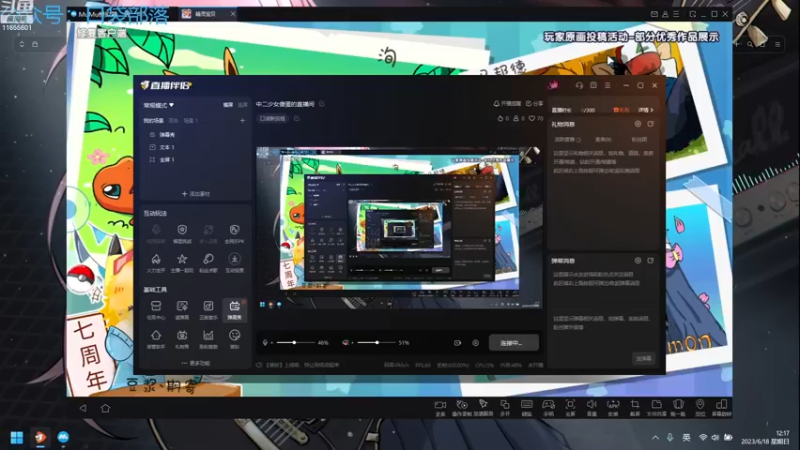Click 分享 share link
The height and width of the screenshot is (450, 800).
[x=534, y=104]
